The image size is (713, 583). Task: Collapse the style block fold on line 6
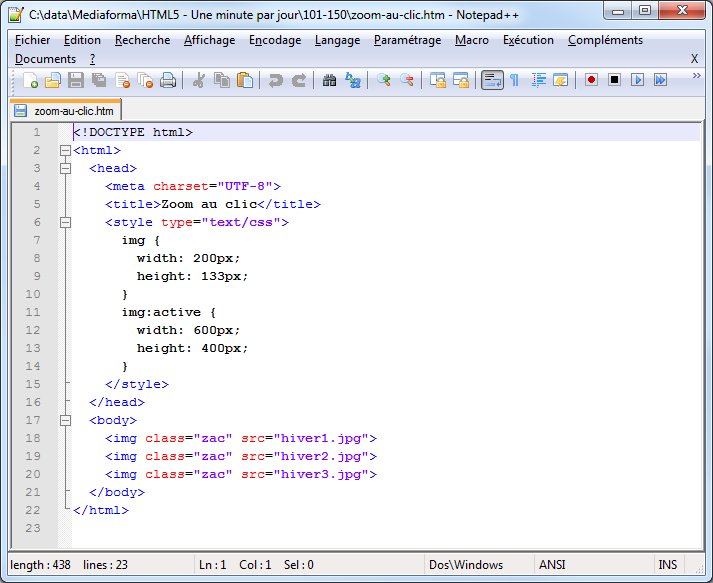[65, 222]
